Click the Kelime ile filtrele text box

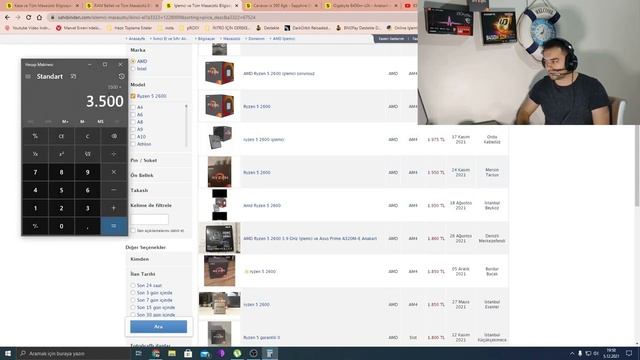tap(149, 219)
